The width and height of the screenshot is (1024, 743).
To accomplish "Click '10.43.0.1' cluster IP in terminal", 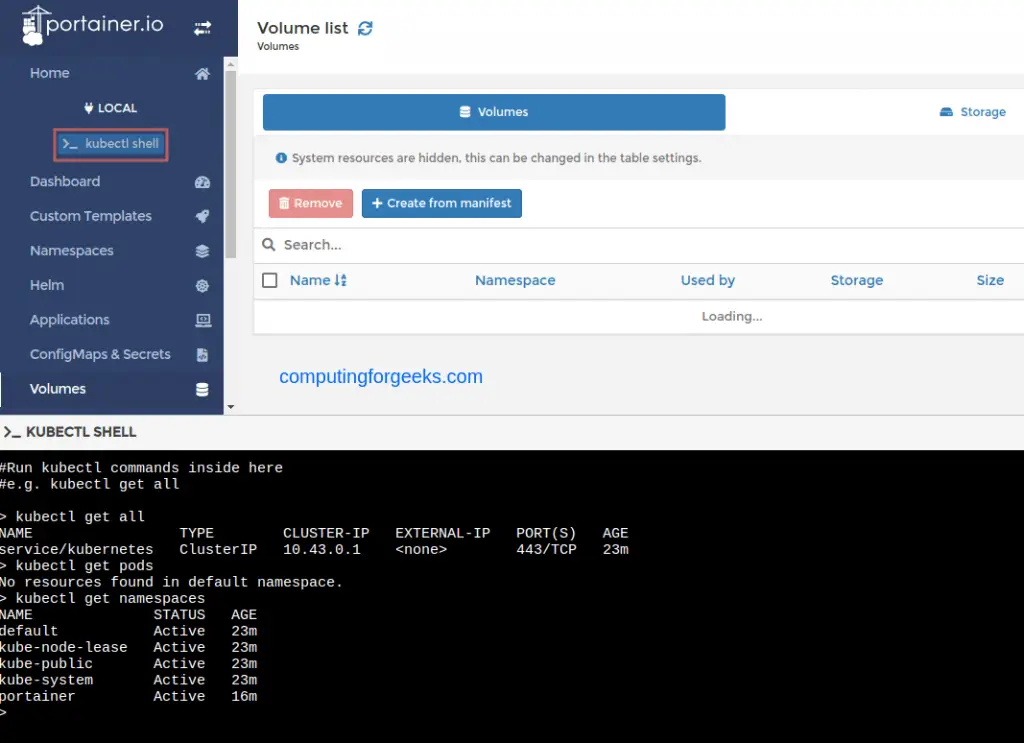I will coord(321,549).
